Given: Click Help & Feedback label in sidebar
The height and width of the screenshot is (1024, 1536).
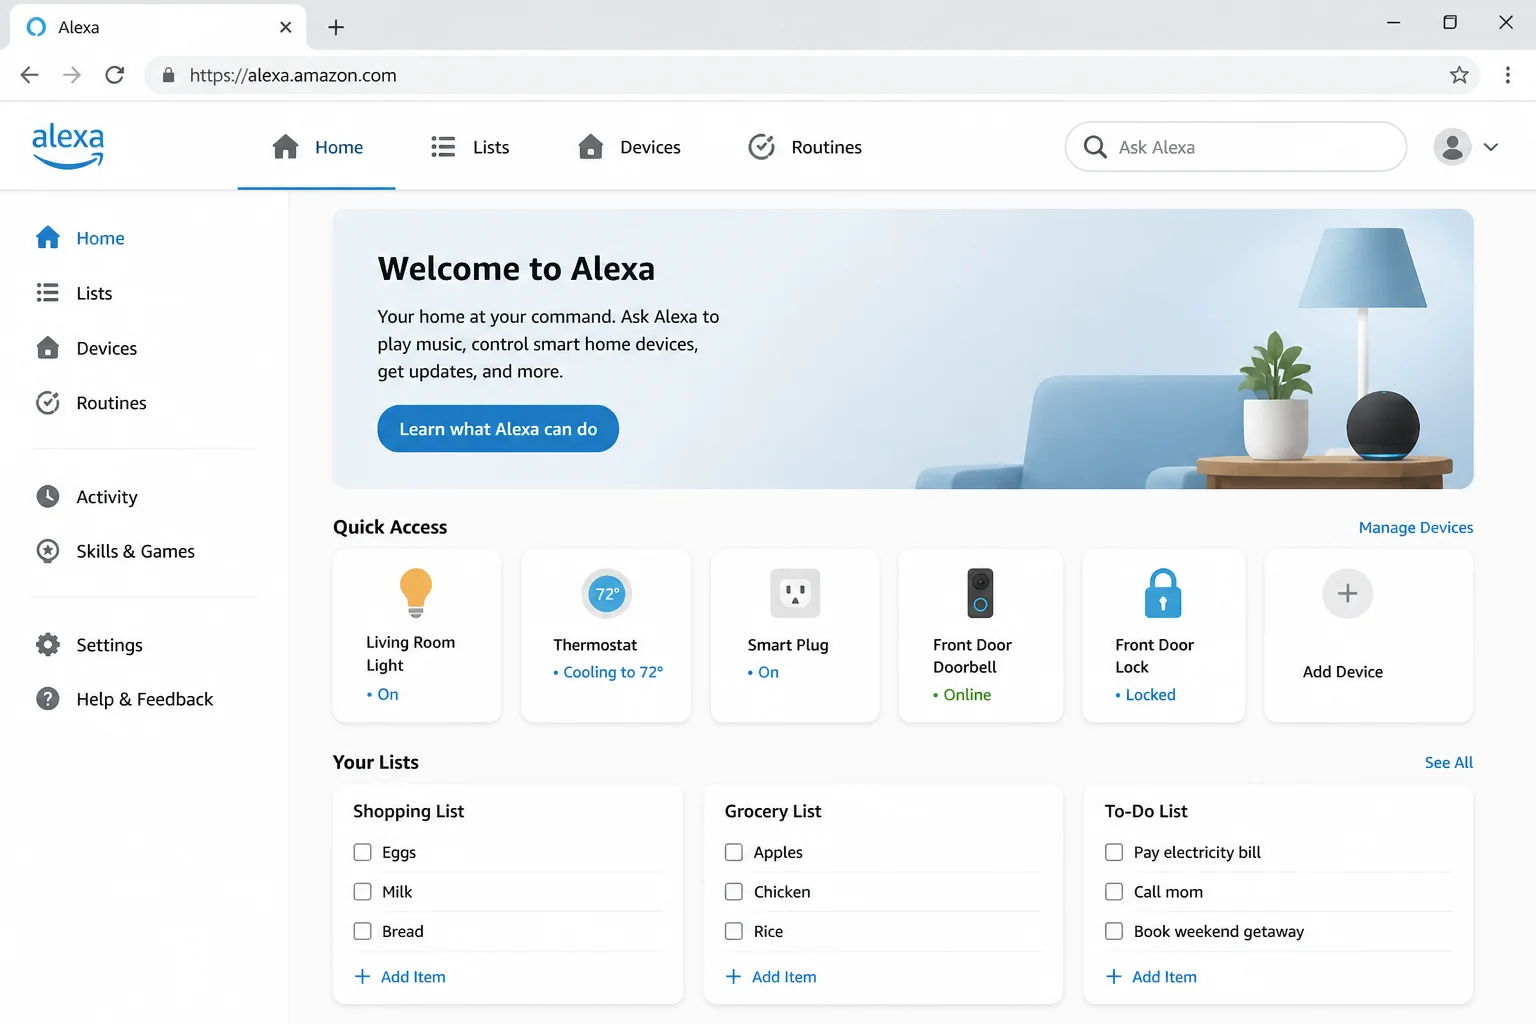Looking at the screenshot, I should 145,699.
